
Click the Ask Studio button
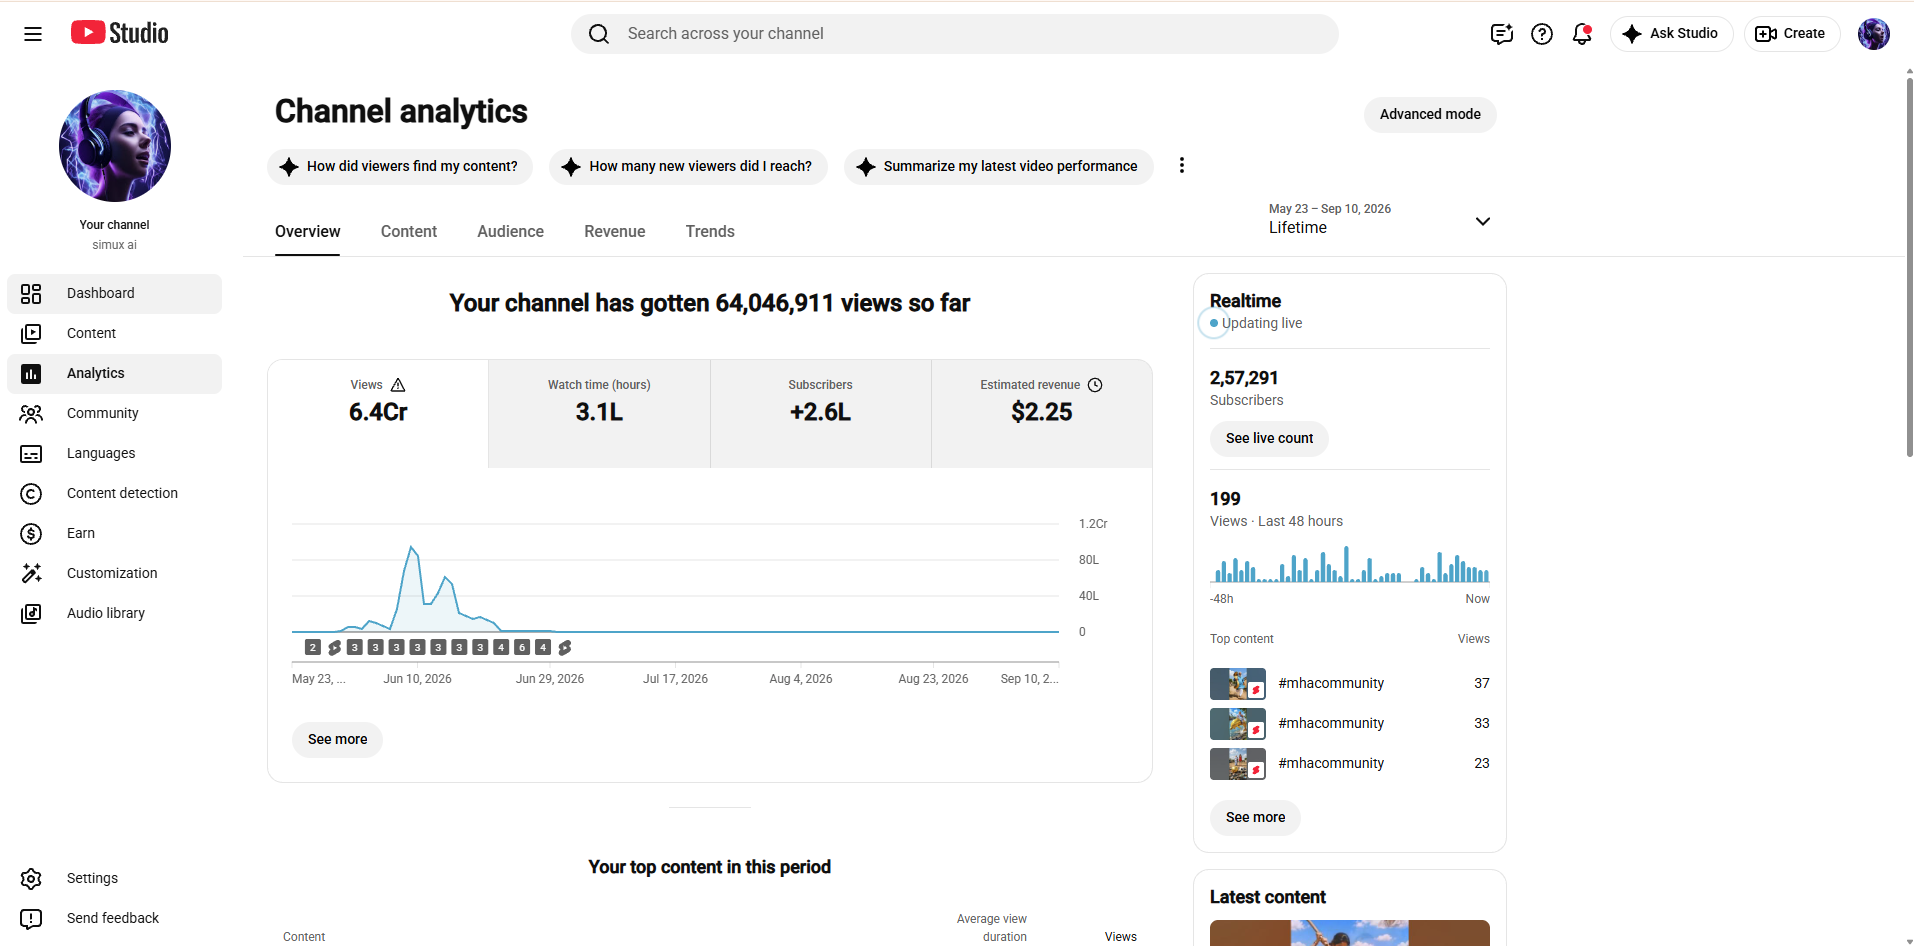pyautogui.click(x=1671, y=34)
